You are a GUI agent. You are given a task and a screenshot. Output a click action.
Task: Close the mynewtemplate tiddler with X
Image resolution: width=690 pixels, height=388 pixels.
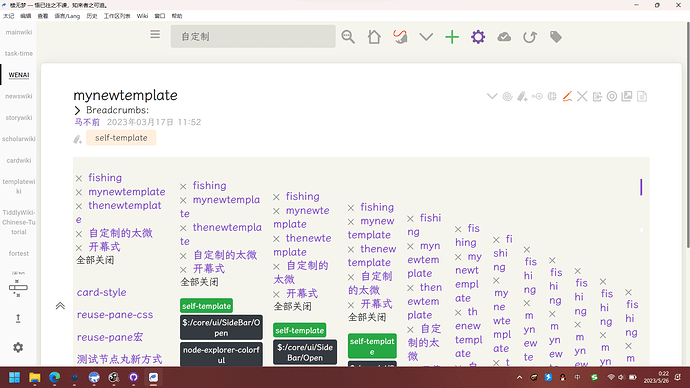pos(582,96)
